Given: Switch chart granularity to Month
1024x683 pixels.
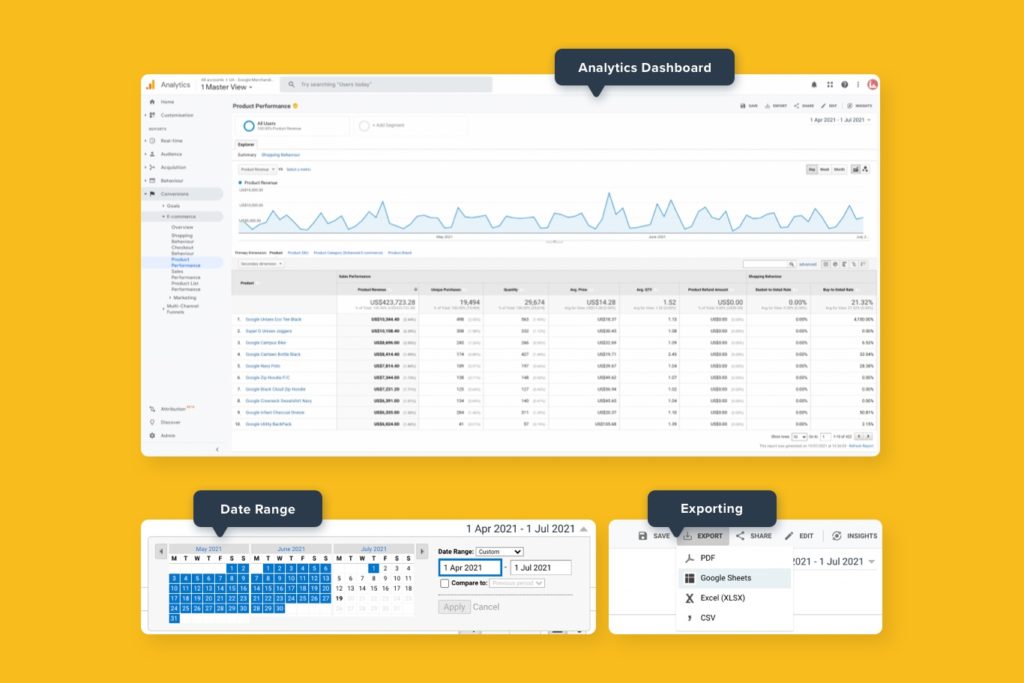Looking at the screenshot, I should click(839, 169).
